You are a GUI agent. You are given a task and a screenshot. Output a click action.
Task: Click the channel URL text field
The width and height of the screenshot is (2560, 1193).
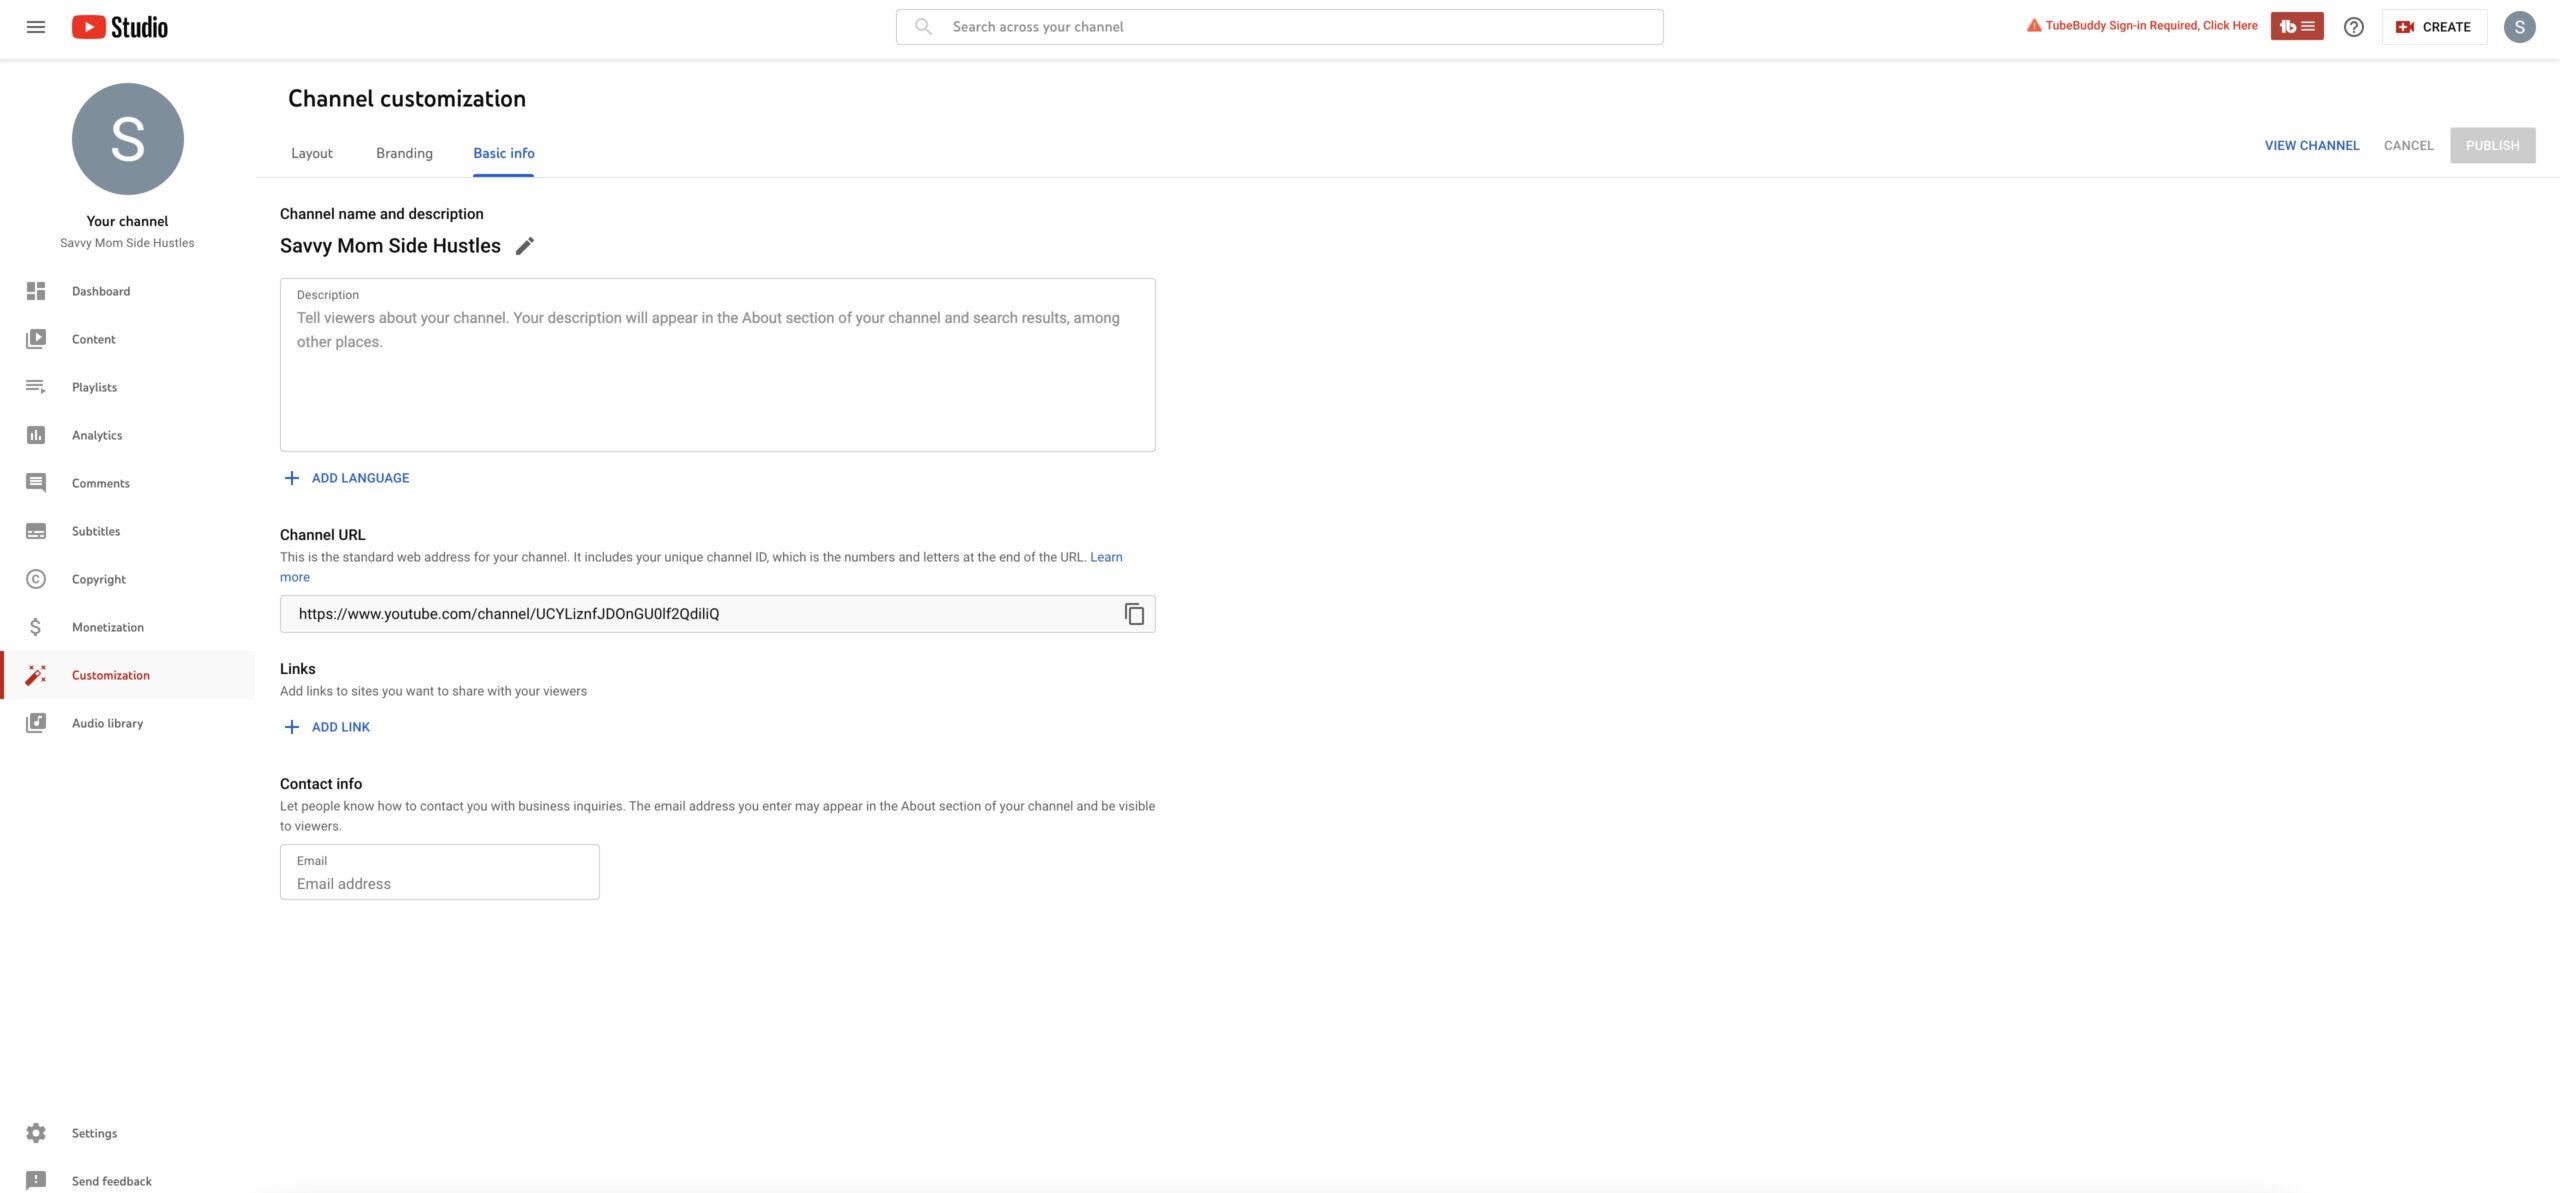click(717, 614)
